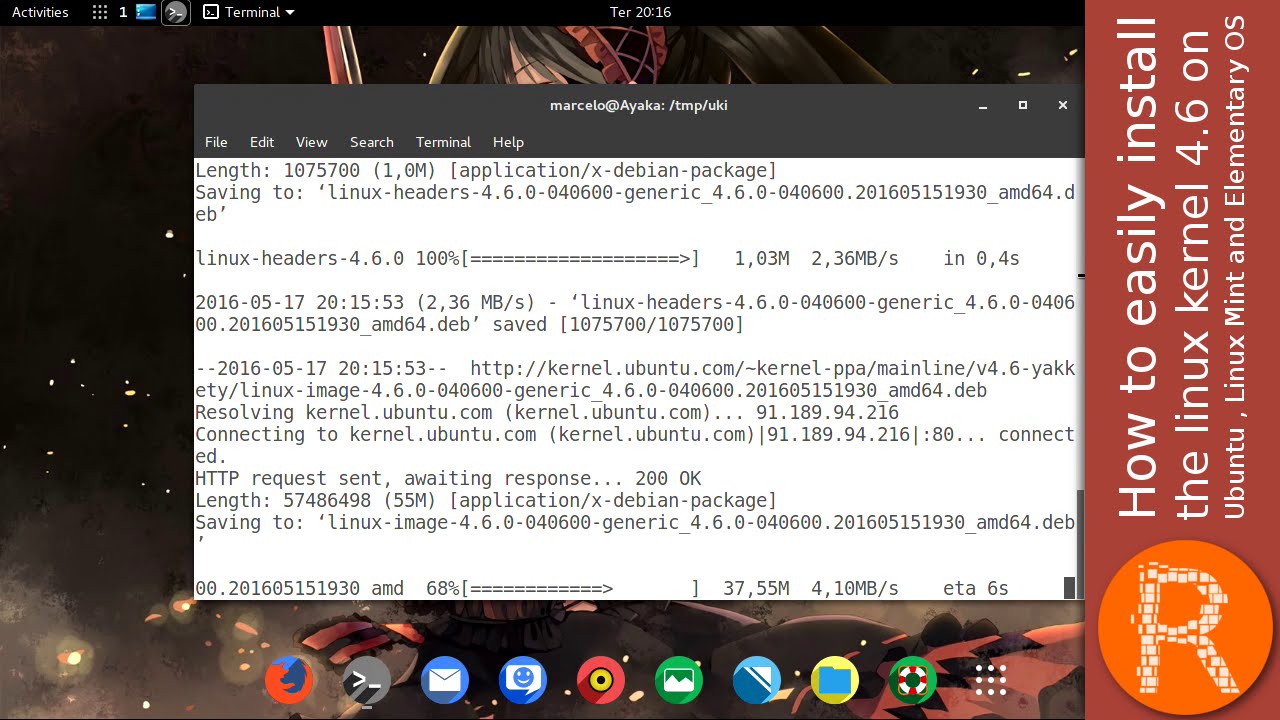Open the mail envelope app in dock
The height and width of the screenshot is (720, 1280).
(445, 681)
